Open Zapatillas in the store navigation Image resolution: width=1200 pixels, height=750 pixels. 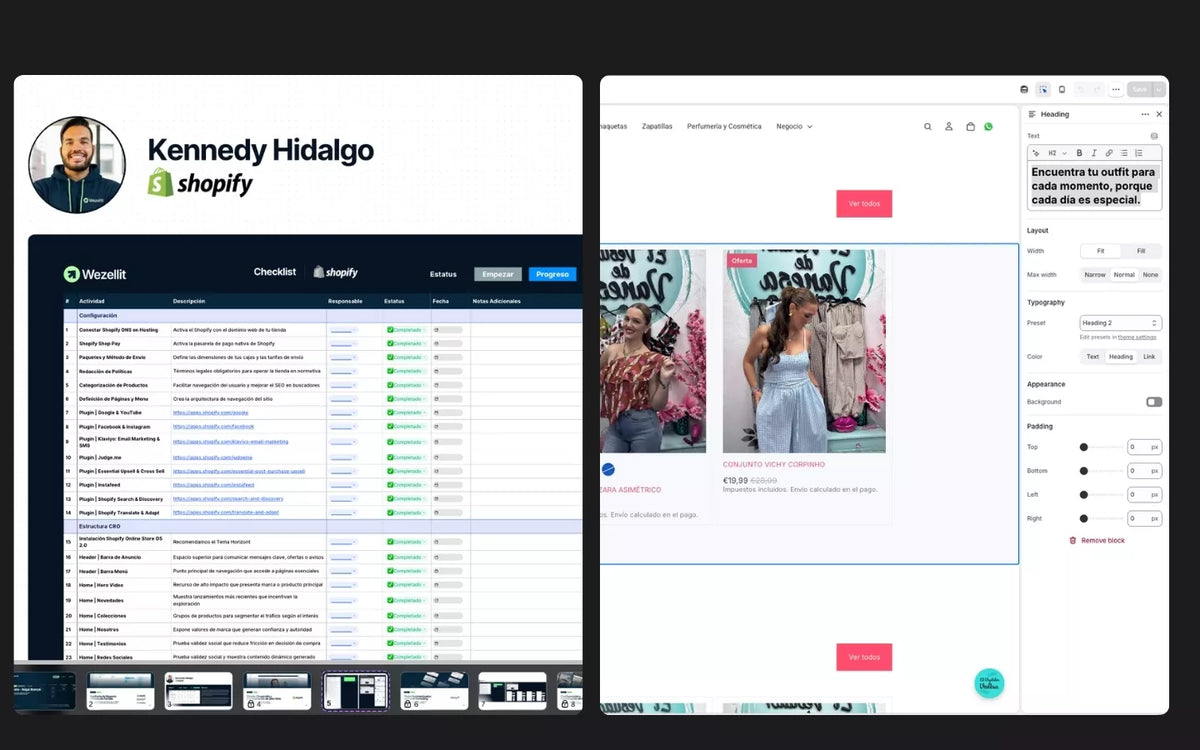click(657, 127)
